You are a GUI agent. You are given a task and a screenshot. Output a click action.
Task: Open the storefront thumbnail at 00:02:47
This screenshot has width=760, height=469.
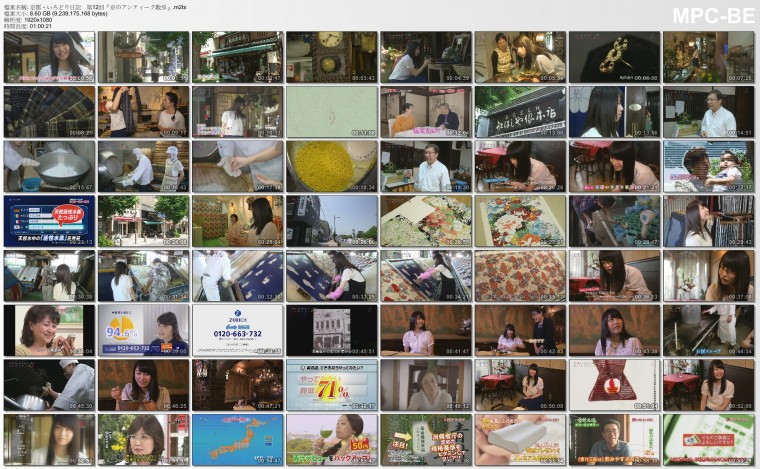click(x=238, y=57)
